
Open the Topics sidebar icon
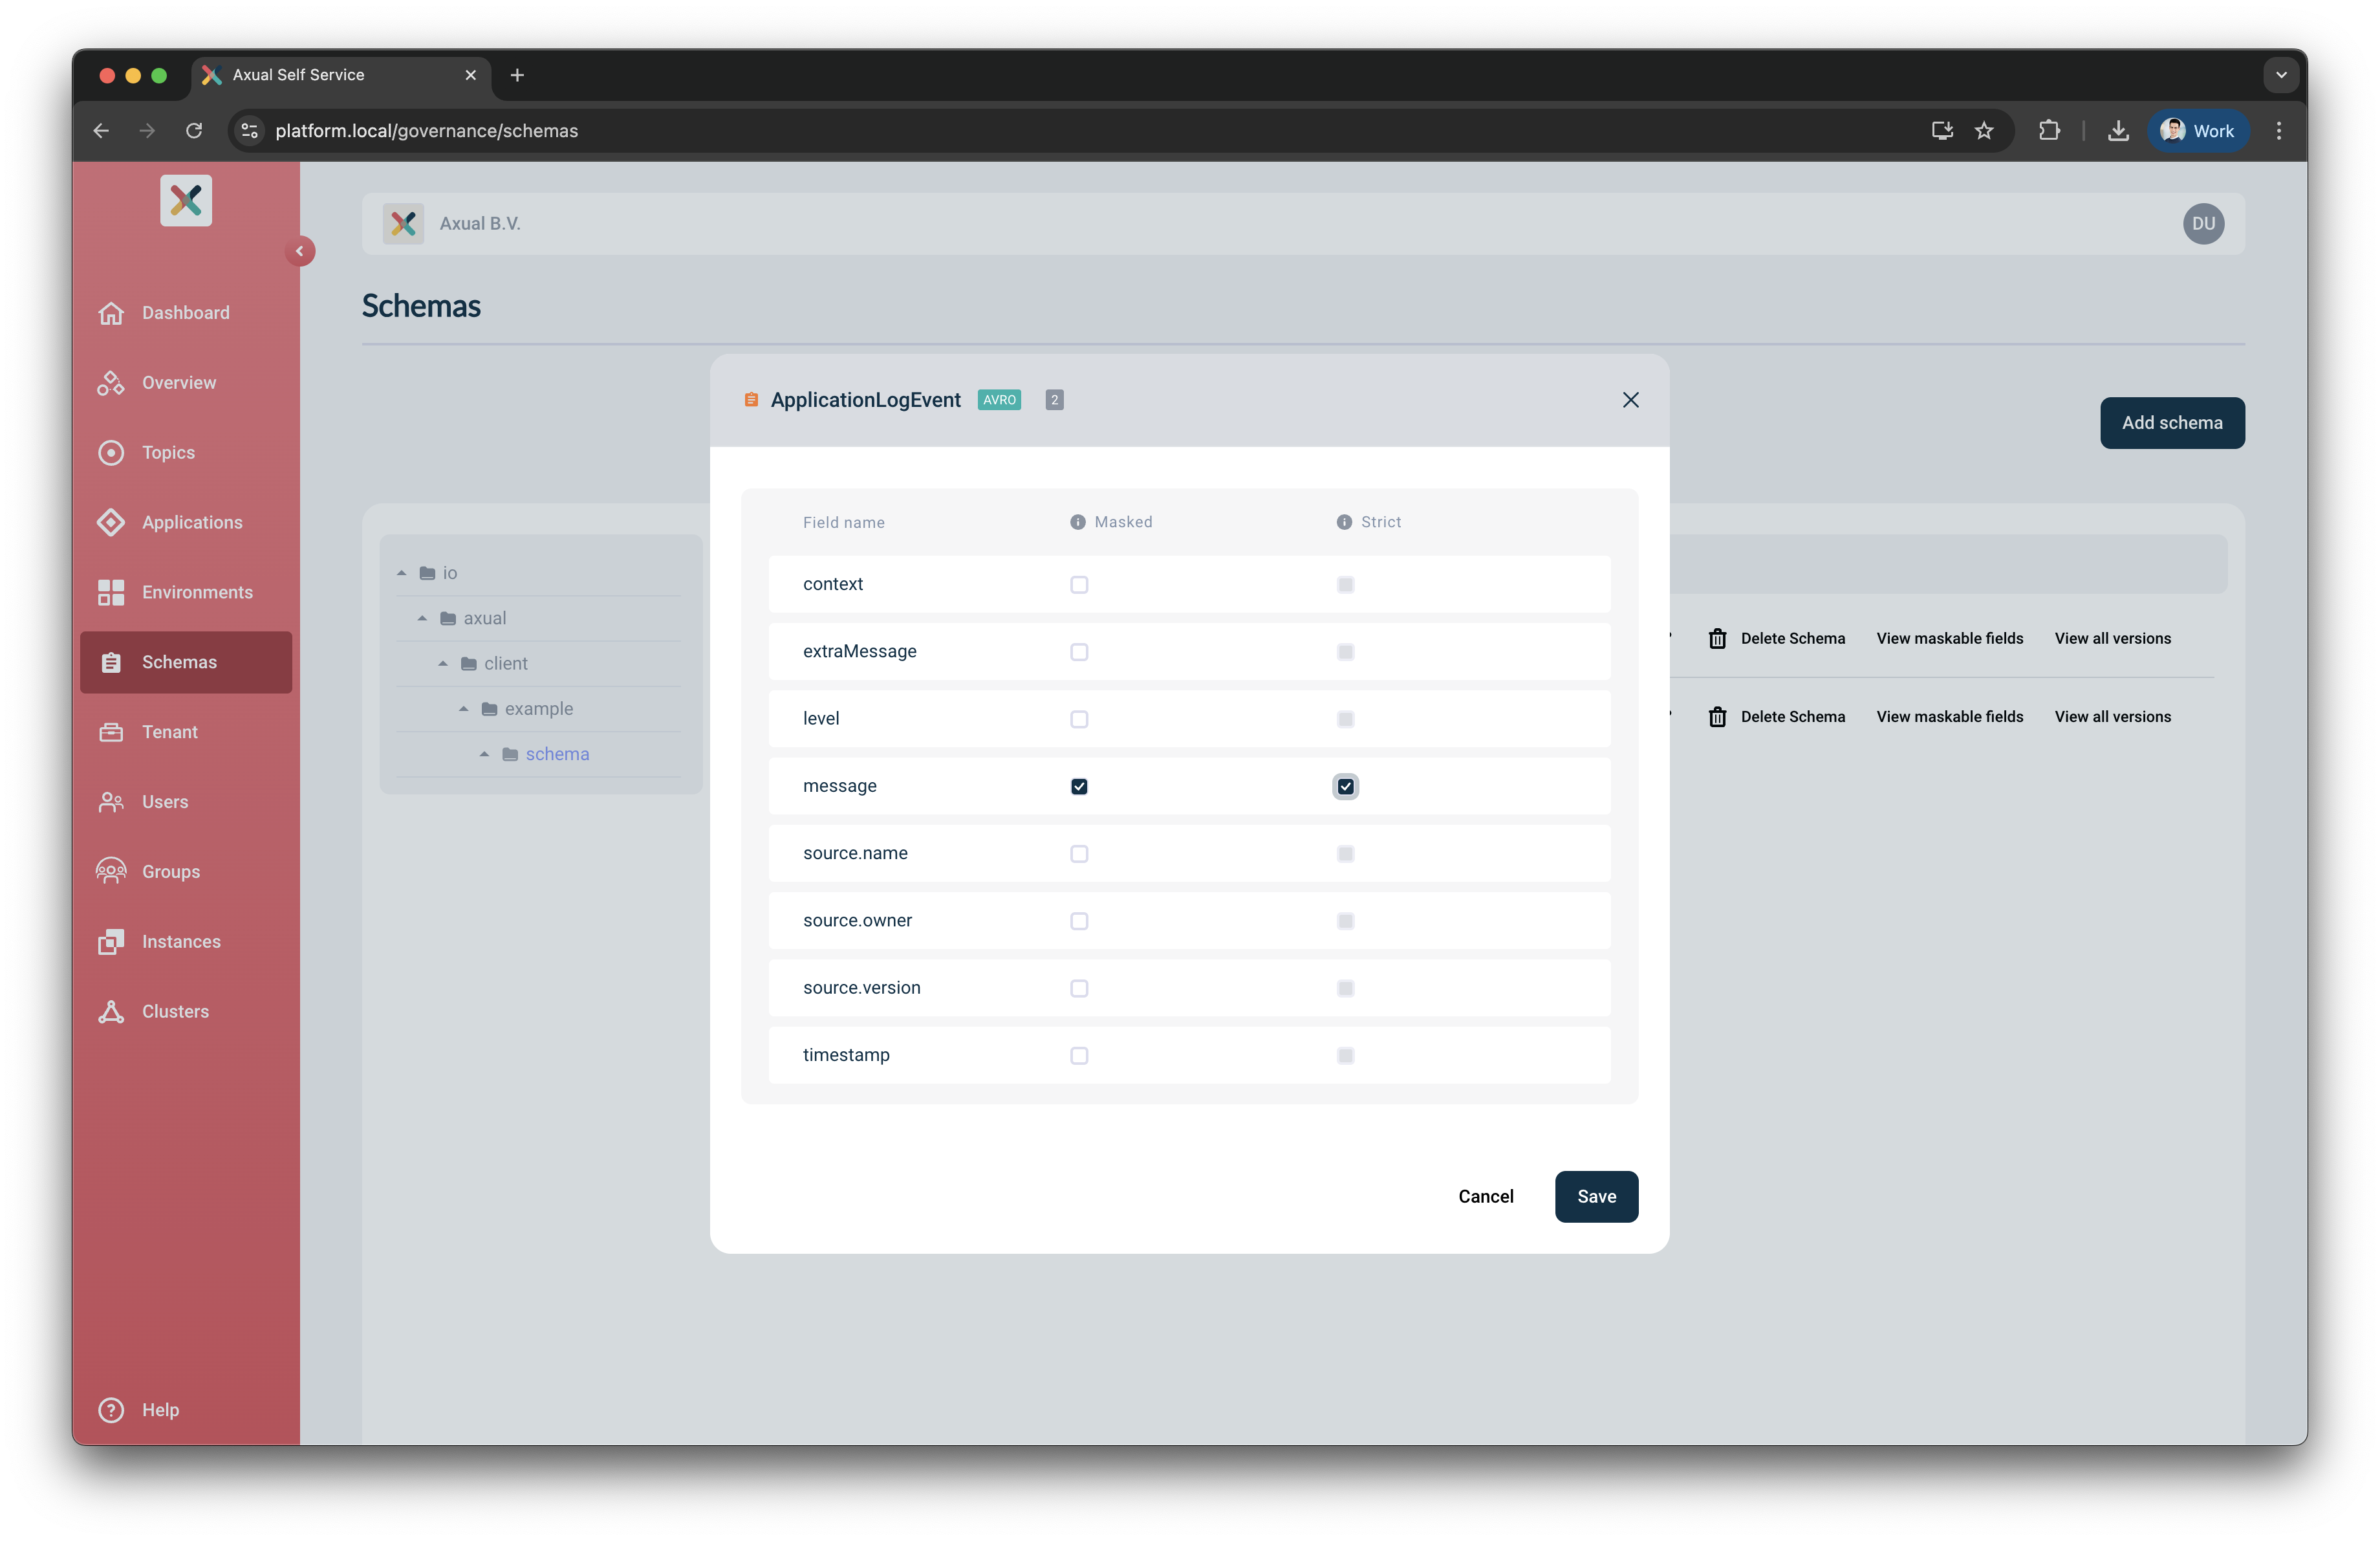click(x=111, y=453)
